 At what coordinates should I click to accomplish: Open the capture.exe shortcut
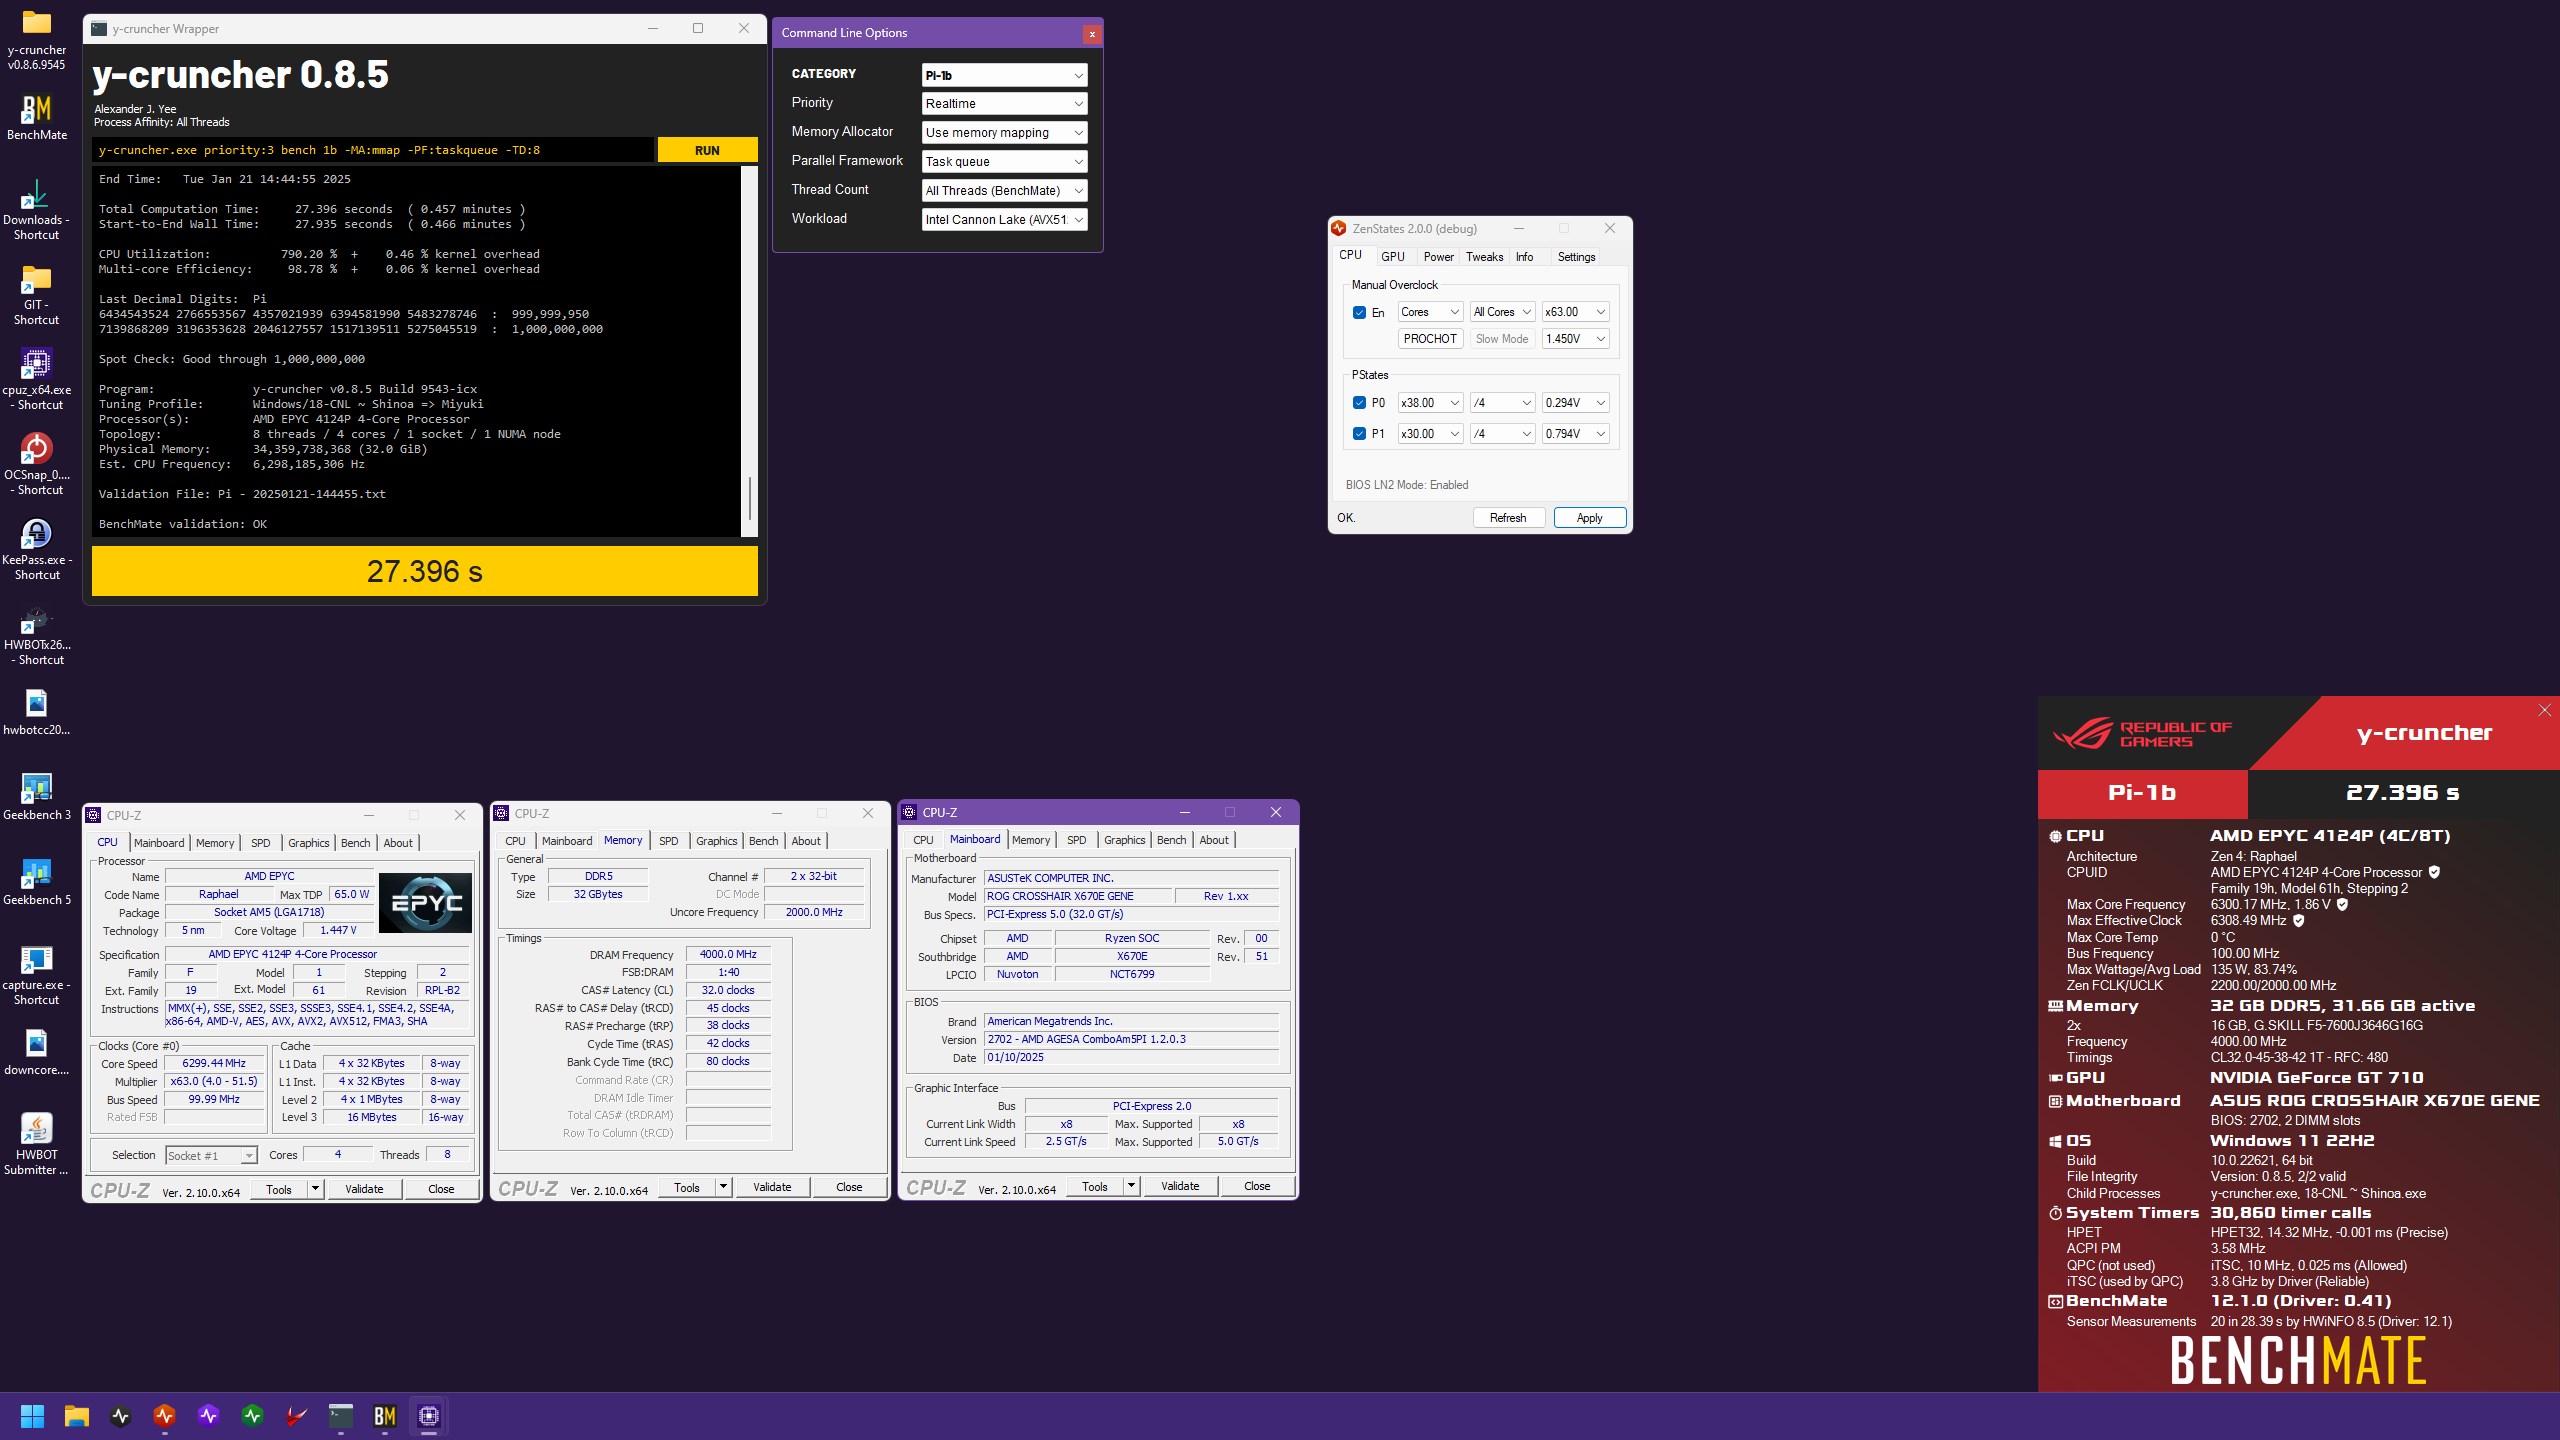tap(36, 975)
